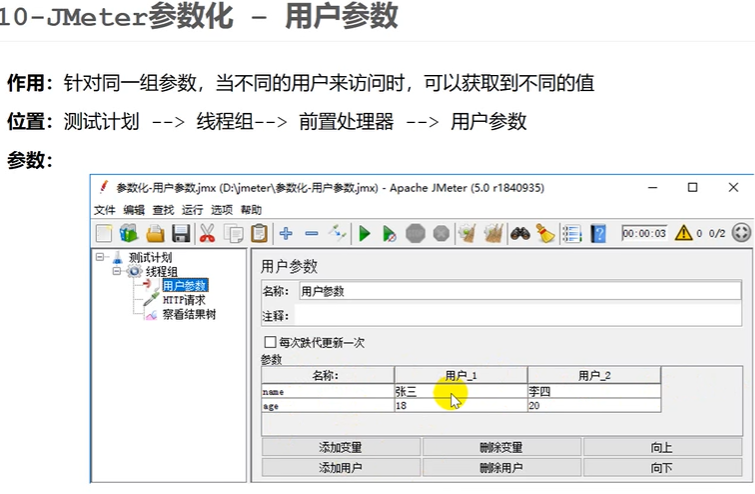Click the 00:00:03 elapsed time field
The image size is (755, 494).
(644, 234)
